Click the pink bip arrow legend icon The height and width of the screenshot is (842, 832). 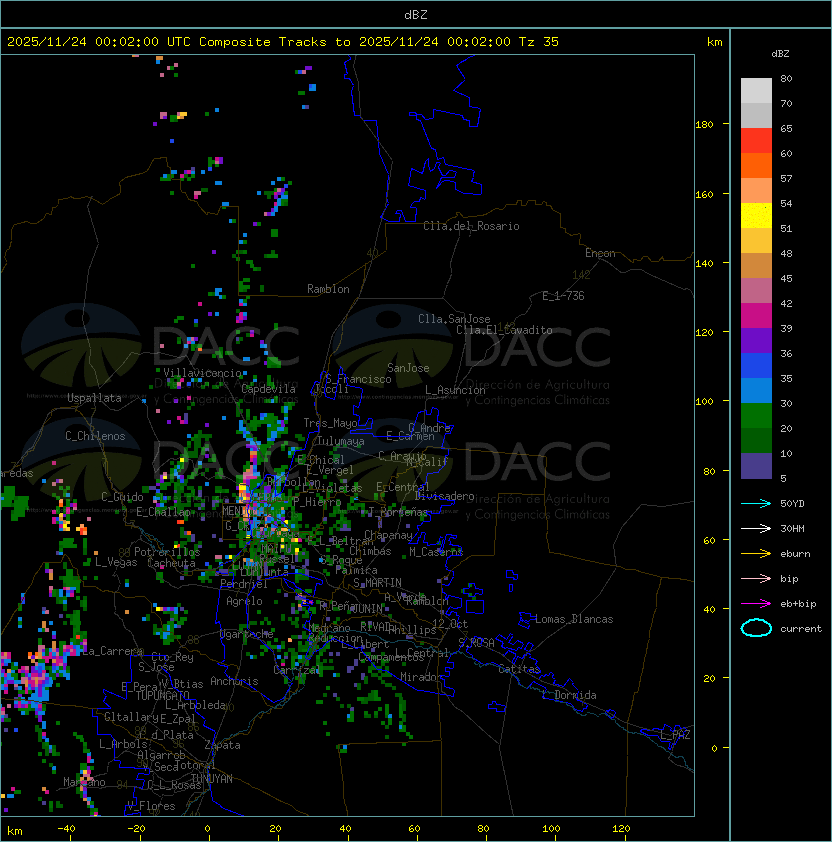(756, 578)
